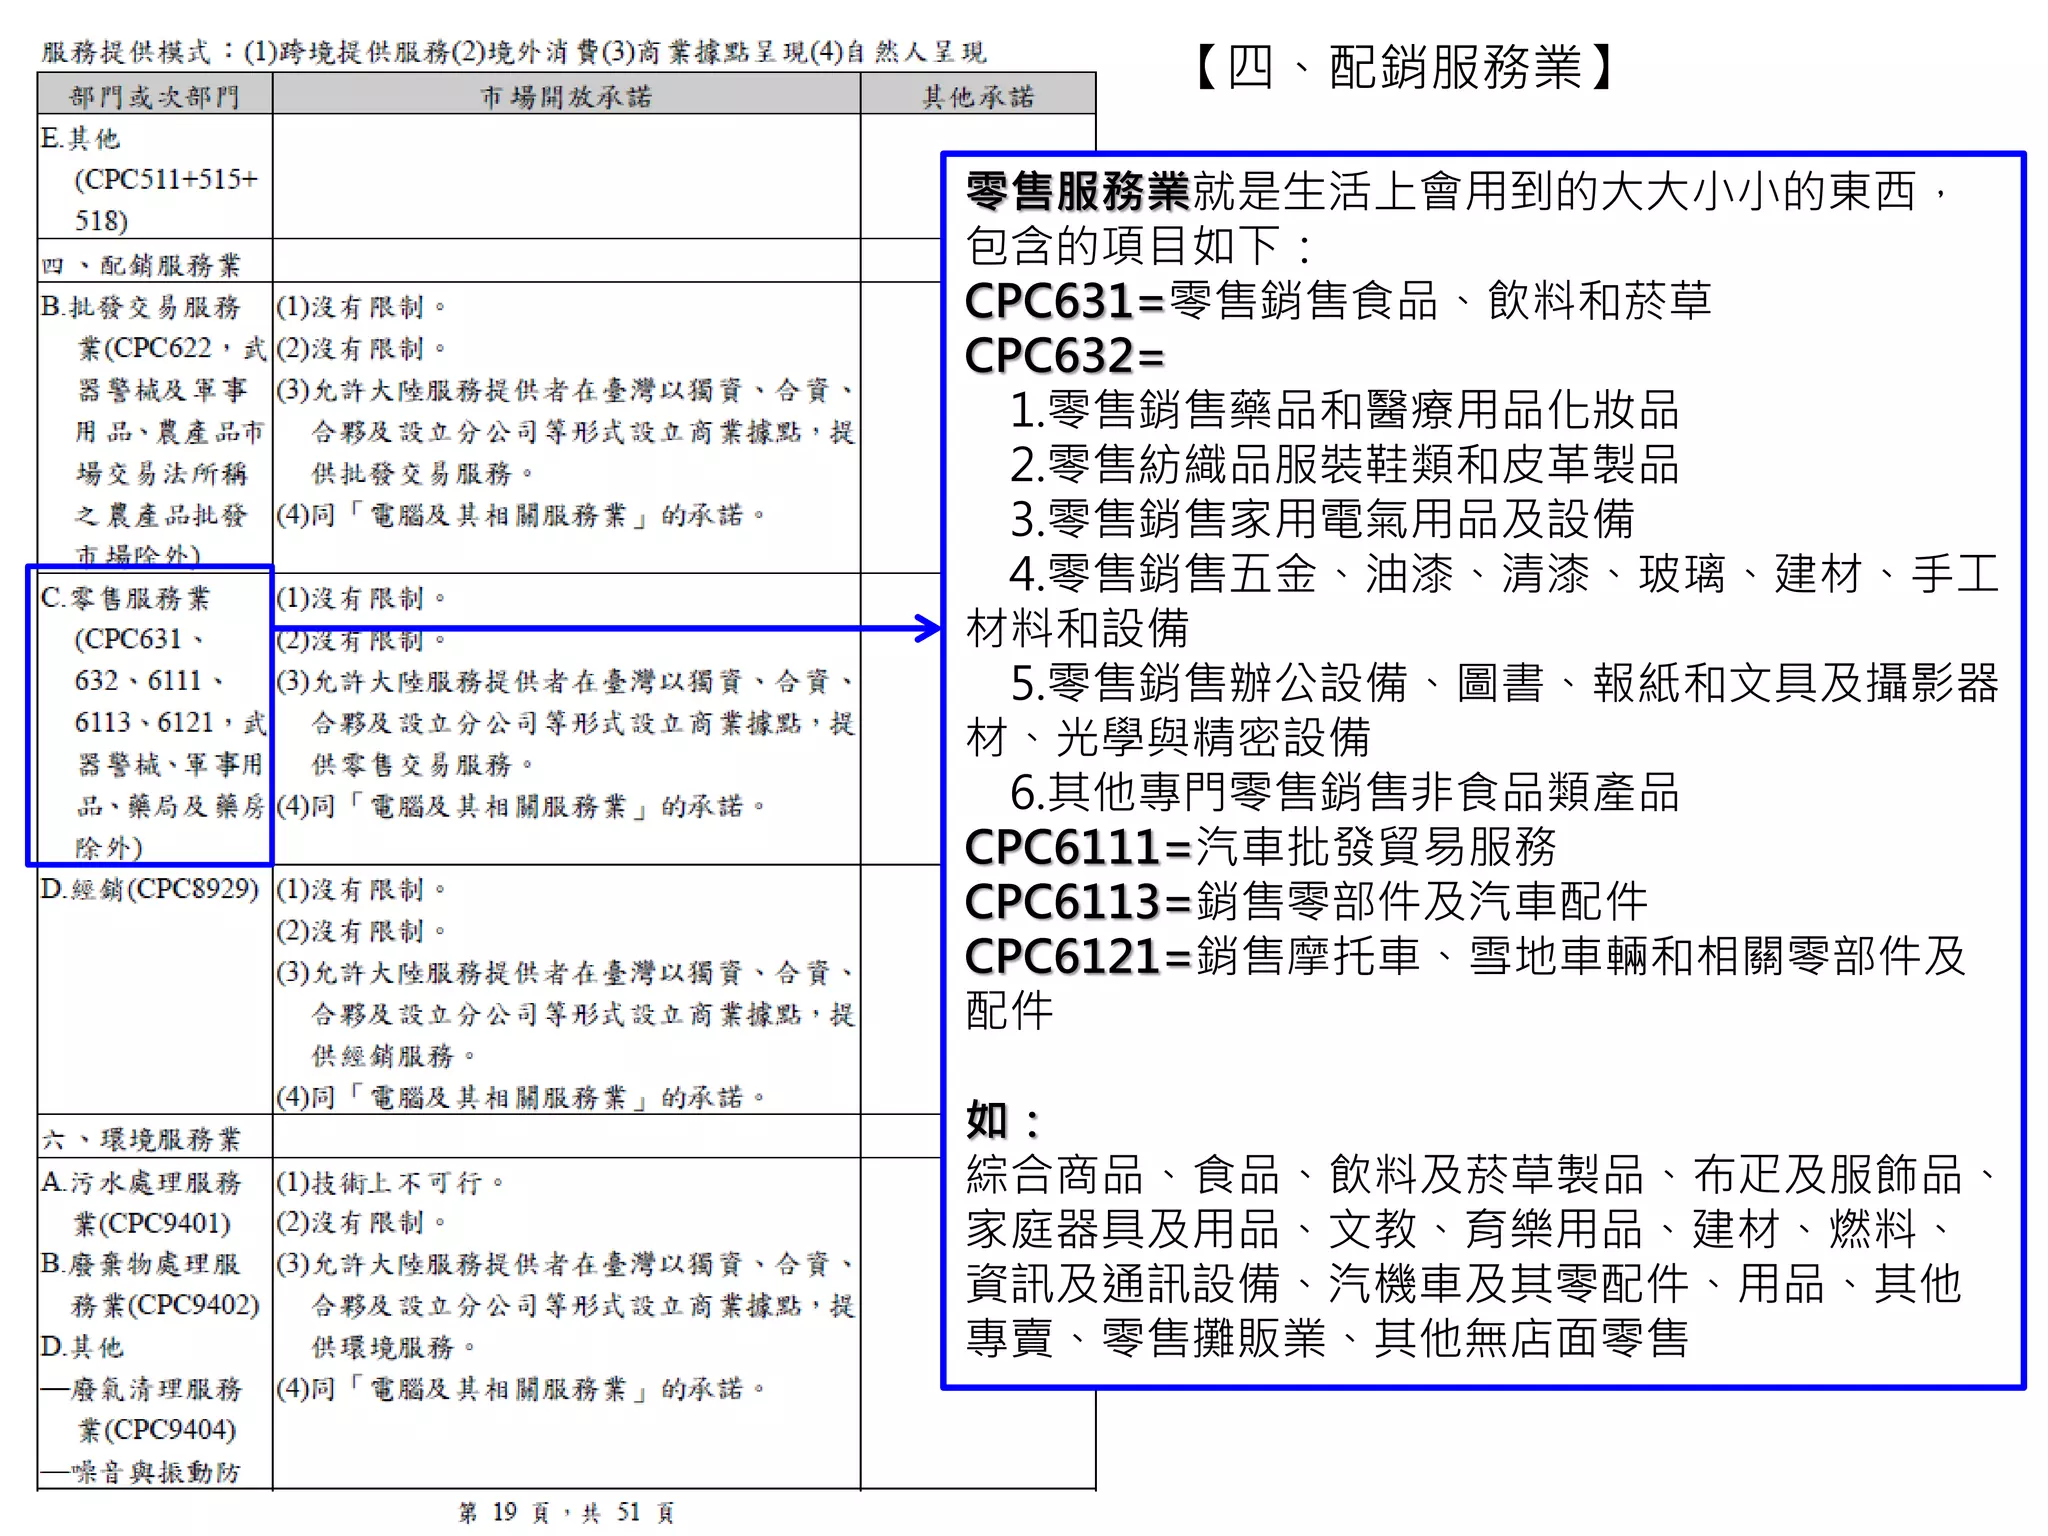This screenshot has width=2048, height=1536.
Task: Click the top line 服務提供模式
Action: 514,51
